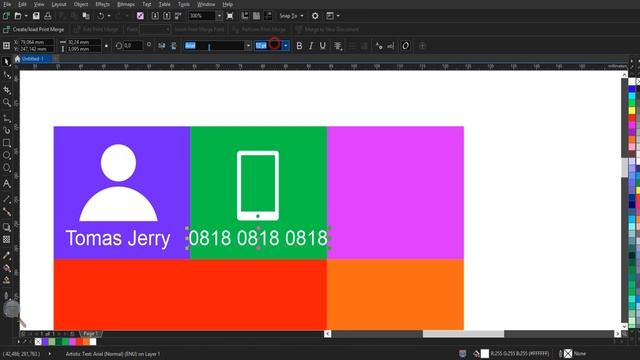This screenshot has width=640, height=360.
Task: Select the Drop Shadow tool
Action: point(7,227)
